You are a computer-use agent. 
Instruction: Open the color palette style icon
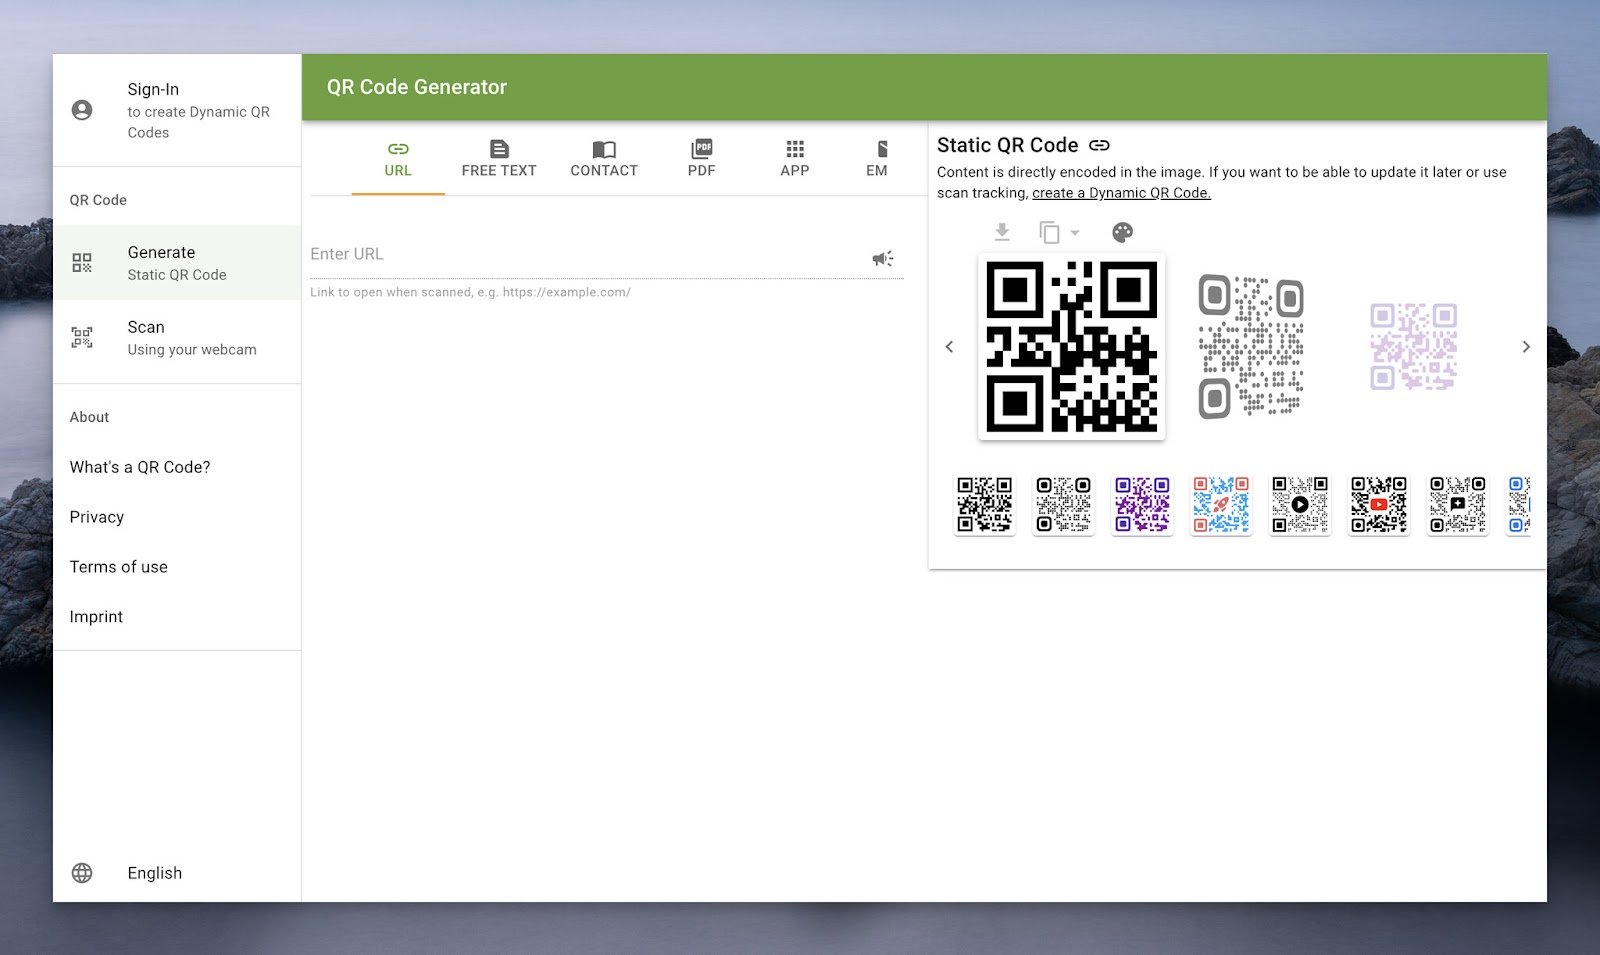1123,232
